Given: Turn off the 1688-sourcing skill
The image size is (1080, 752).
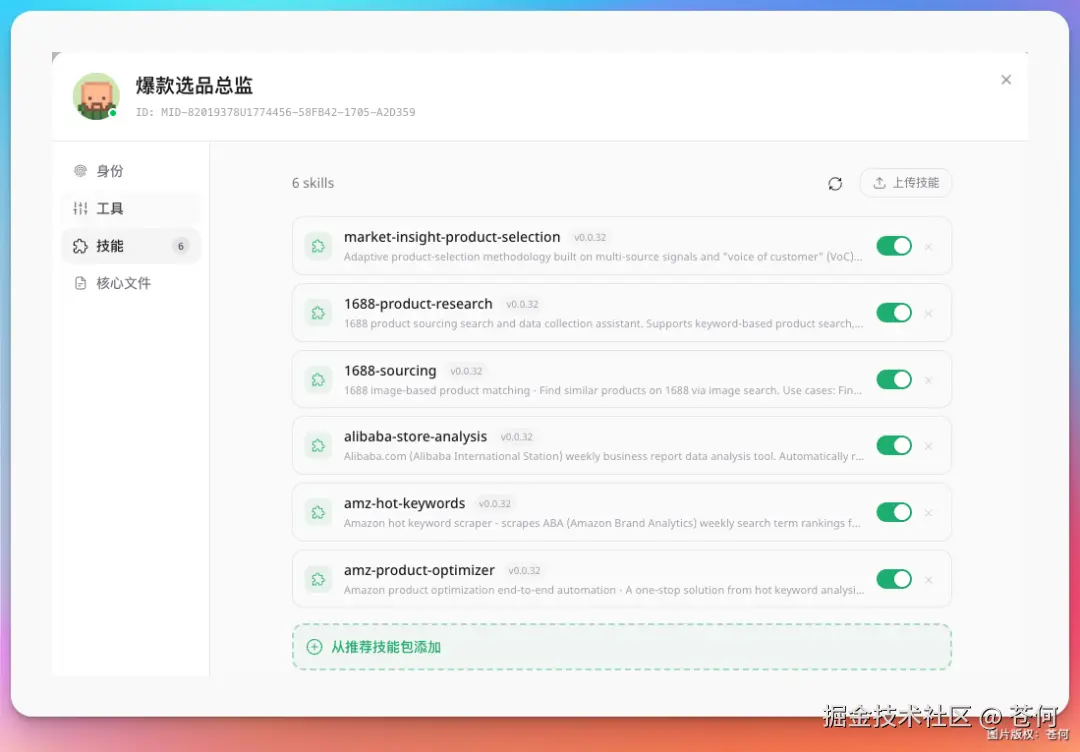Looking at the screenshot, I should 894,379.
